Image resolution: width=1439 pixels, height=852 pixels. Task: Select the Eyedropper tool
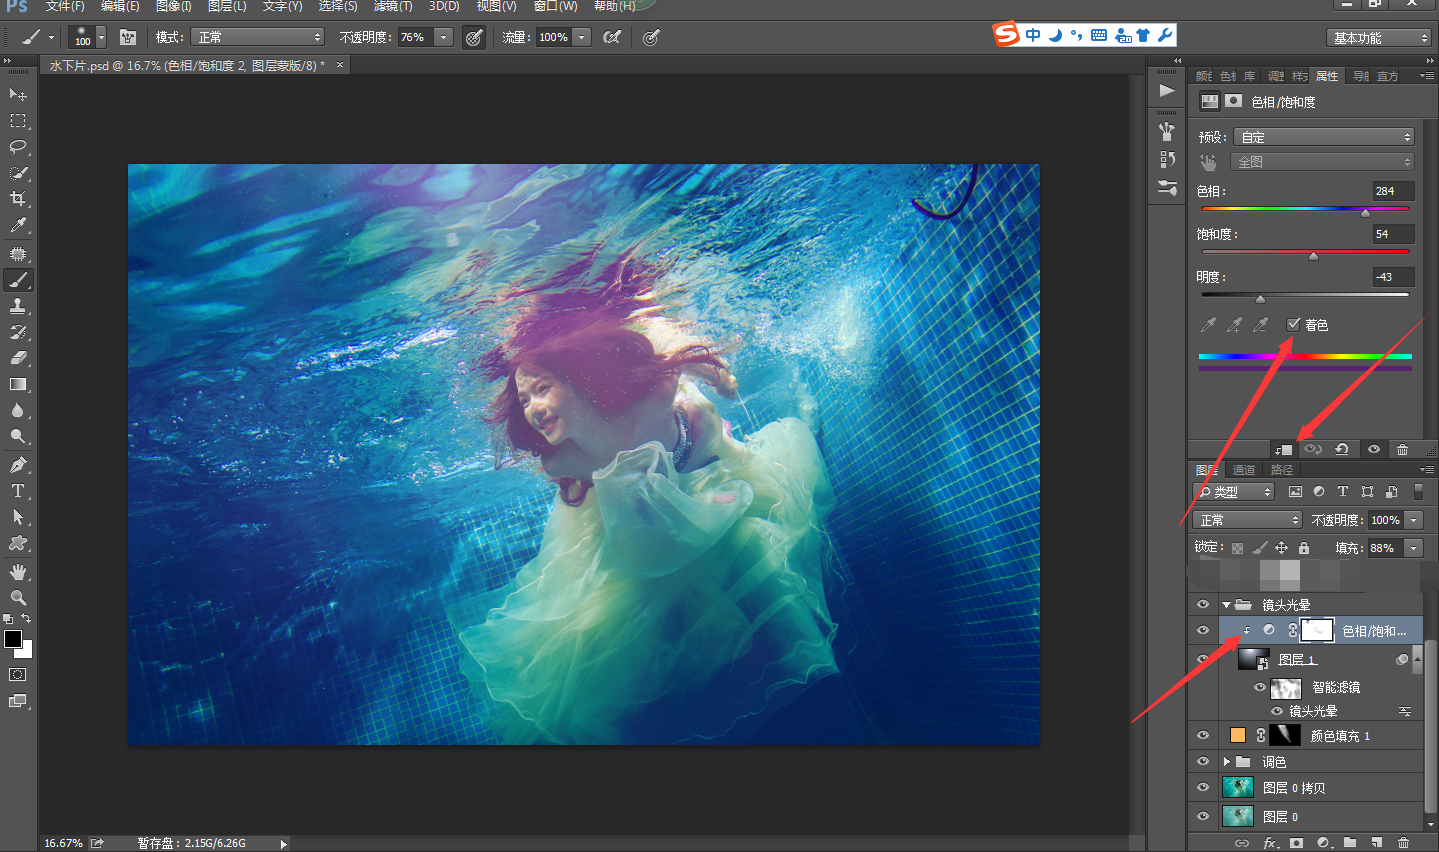[18, 226]
